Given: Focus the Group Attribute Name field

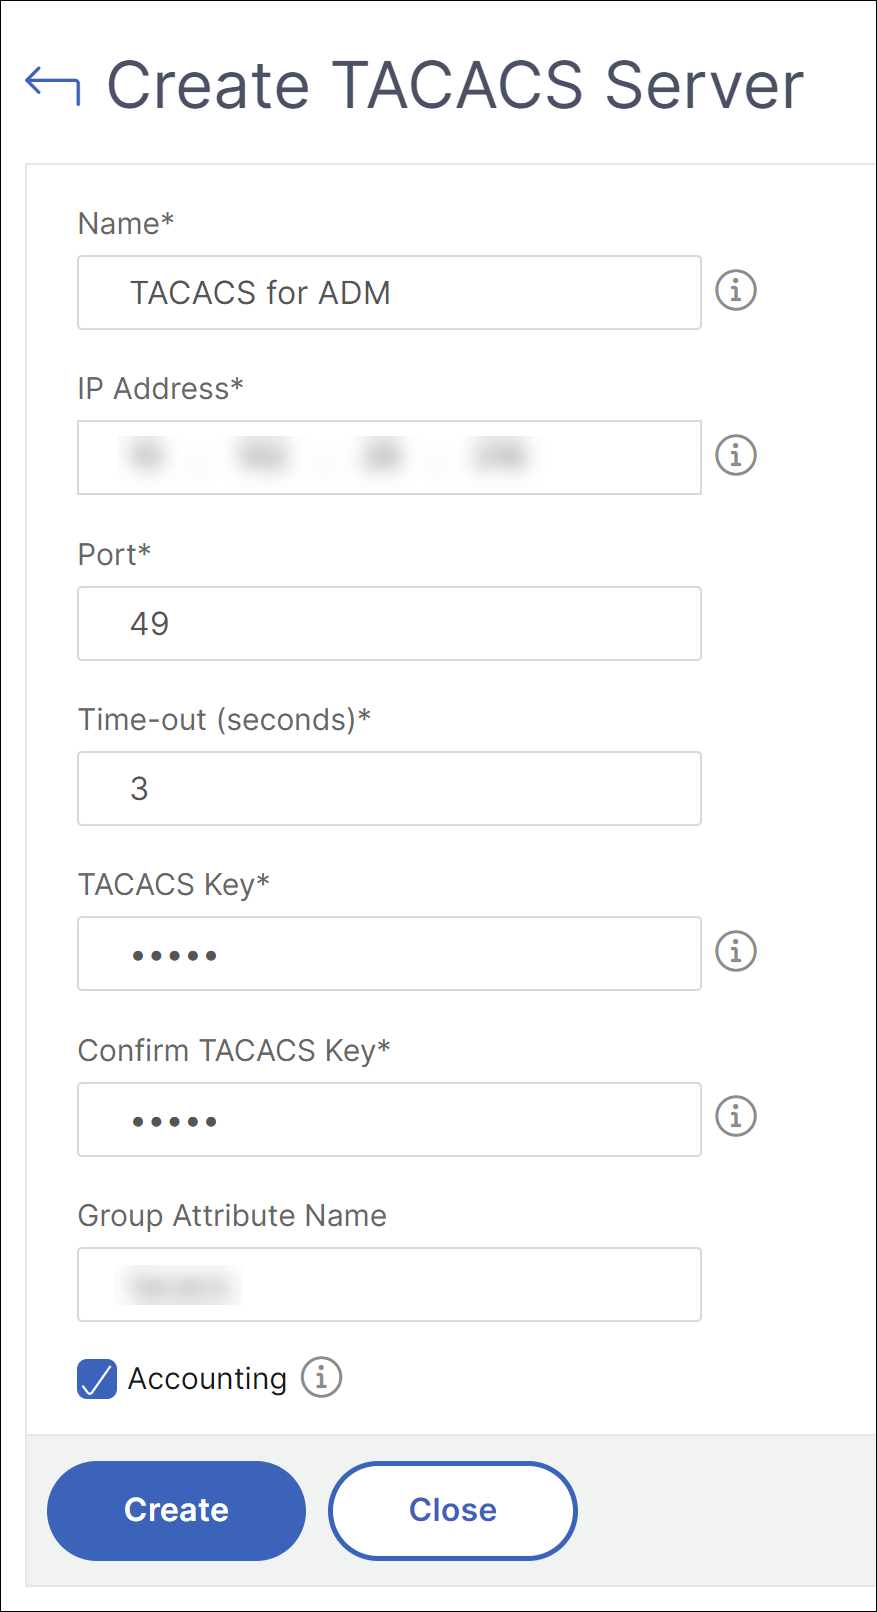Looking at the screenshot, I should click(389, 1284).
